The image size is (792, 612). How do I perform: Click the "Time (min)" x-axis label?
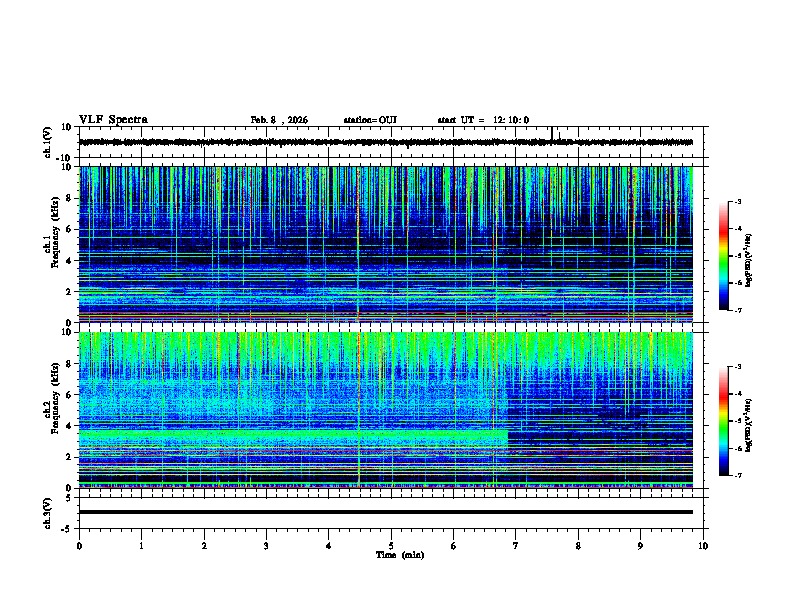point(400,555)
